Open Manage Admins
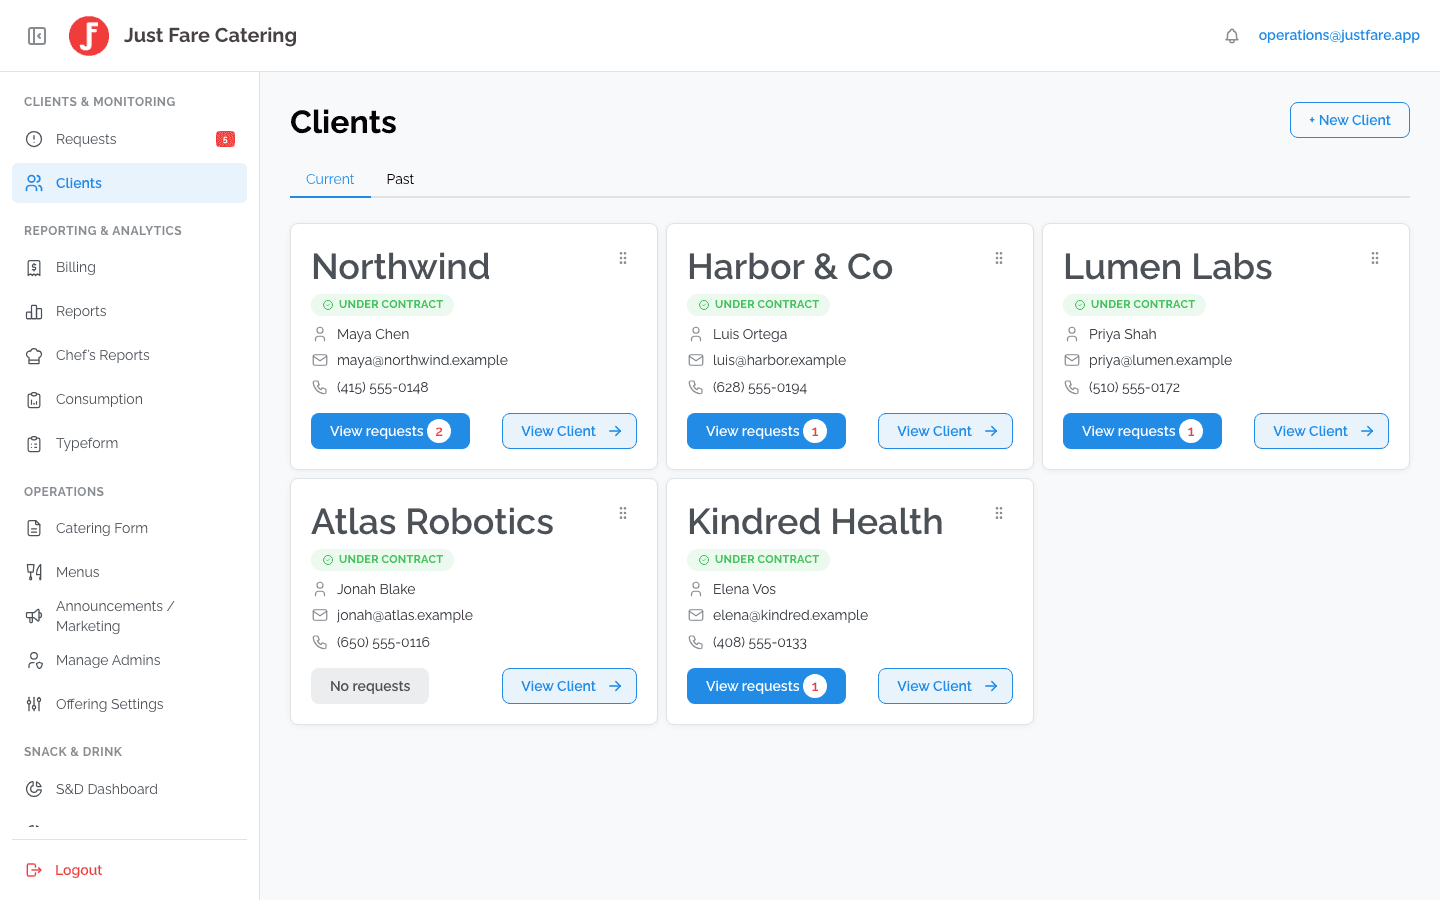The height and width of the screenshot is (900, 1440). point(129,660)
